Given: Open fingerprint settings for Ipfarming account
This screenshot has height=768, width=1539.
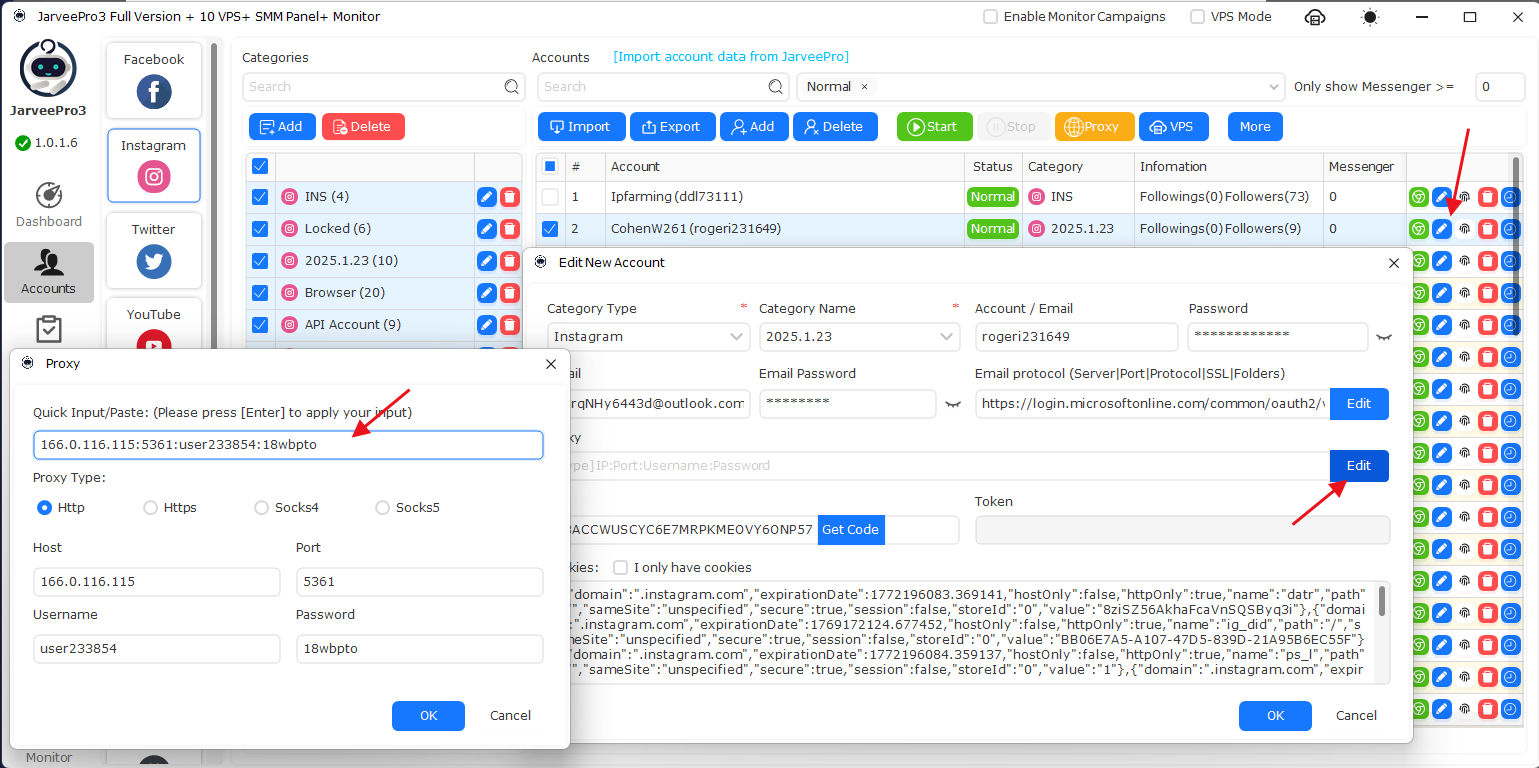Looking at the screenshot, I should [x=1464, y=197].
